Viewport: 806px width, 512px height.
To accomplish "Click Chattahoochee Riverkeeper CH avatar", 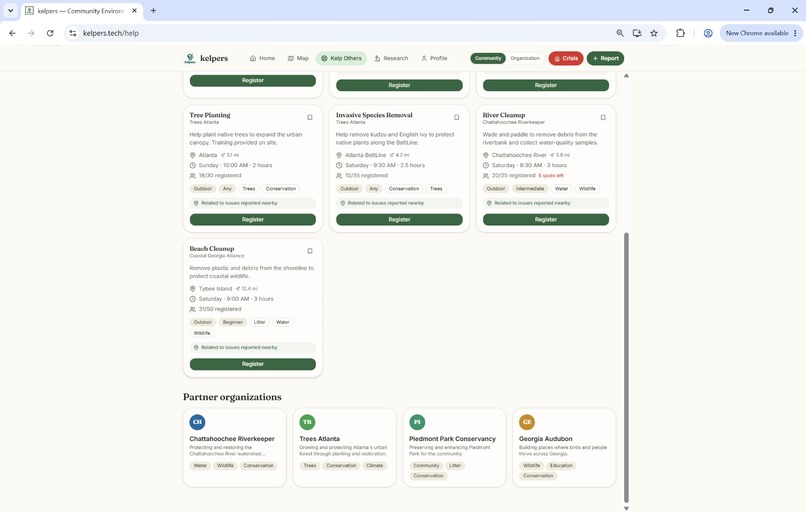I will click(197, 422).
